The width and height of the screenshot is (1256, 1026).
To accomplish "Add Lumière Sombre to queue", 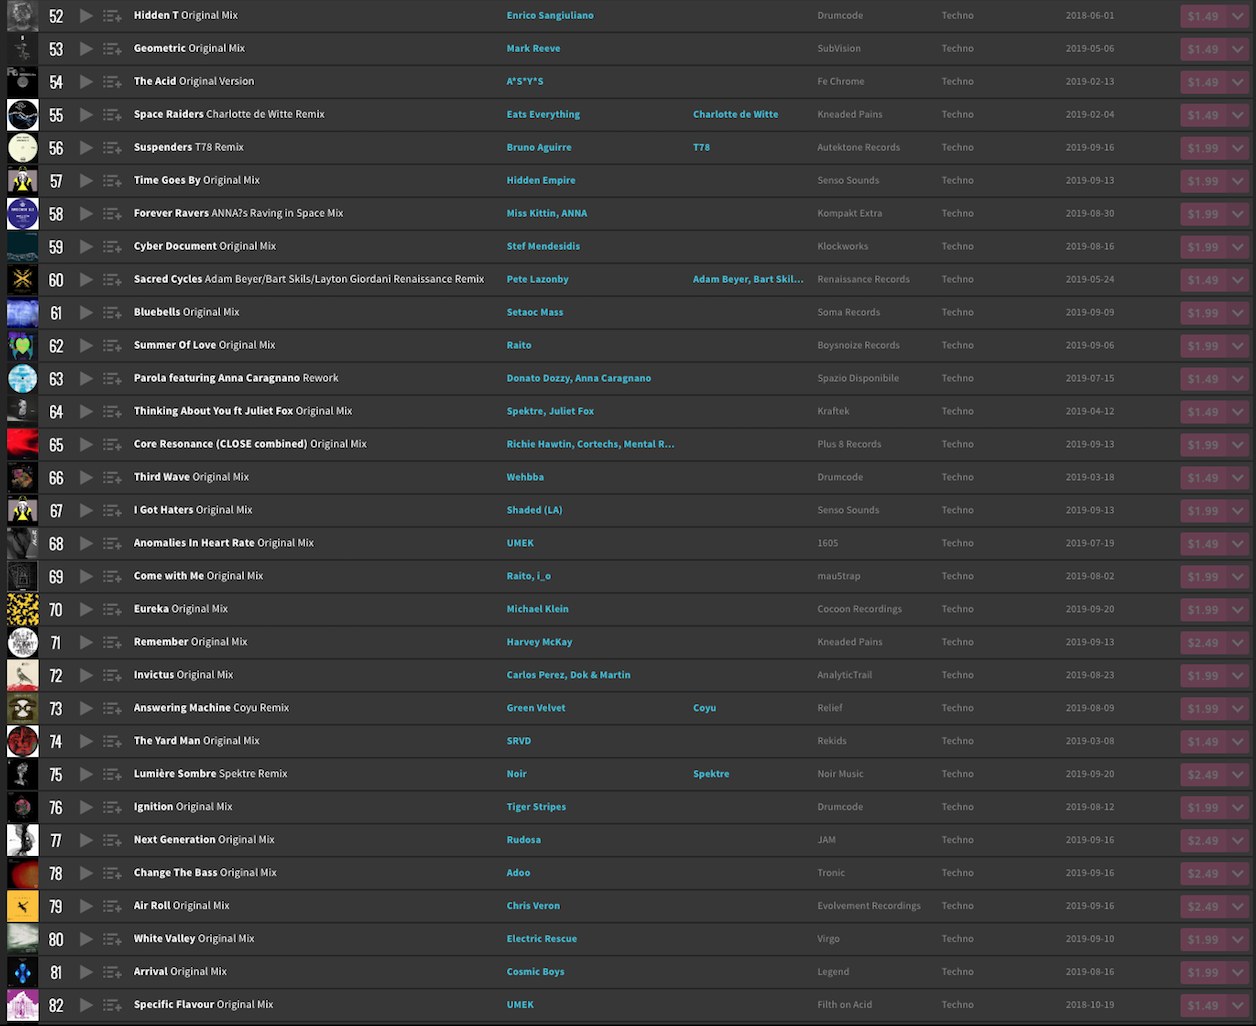I will (112, 775).
